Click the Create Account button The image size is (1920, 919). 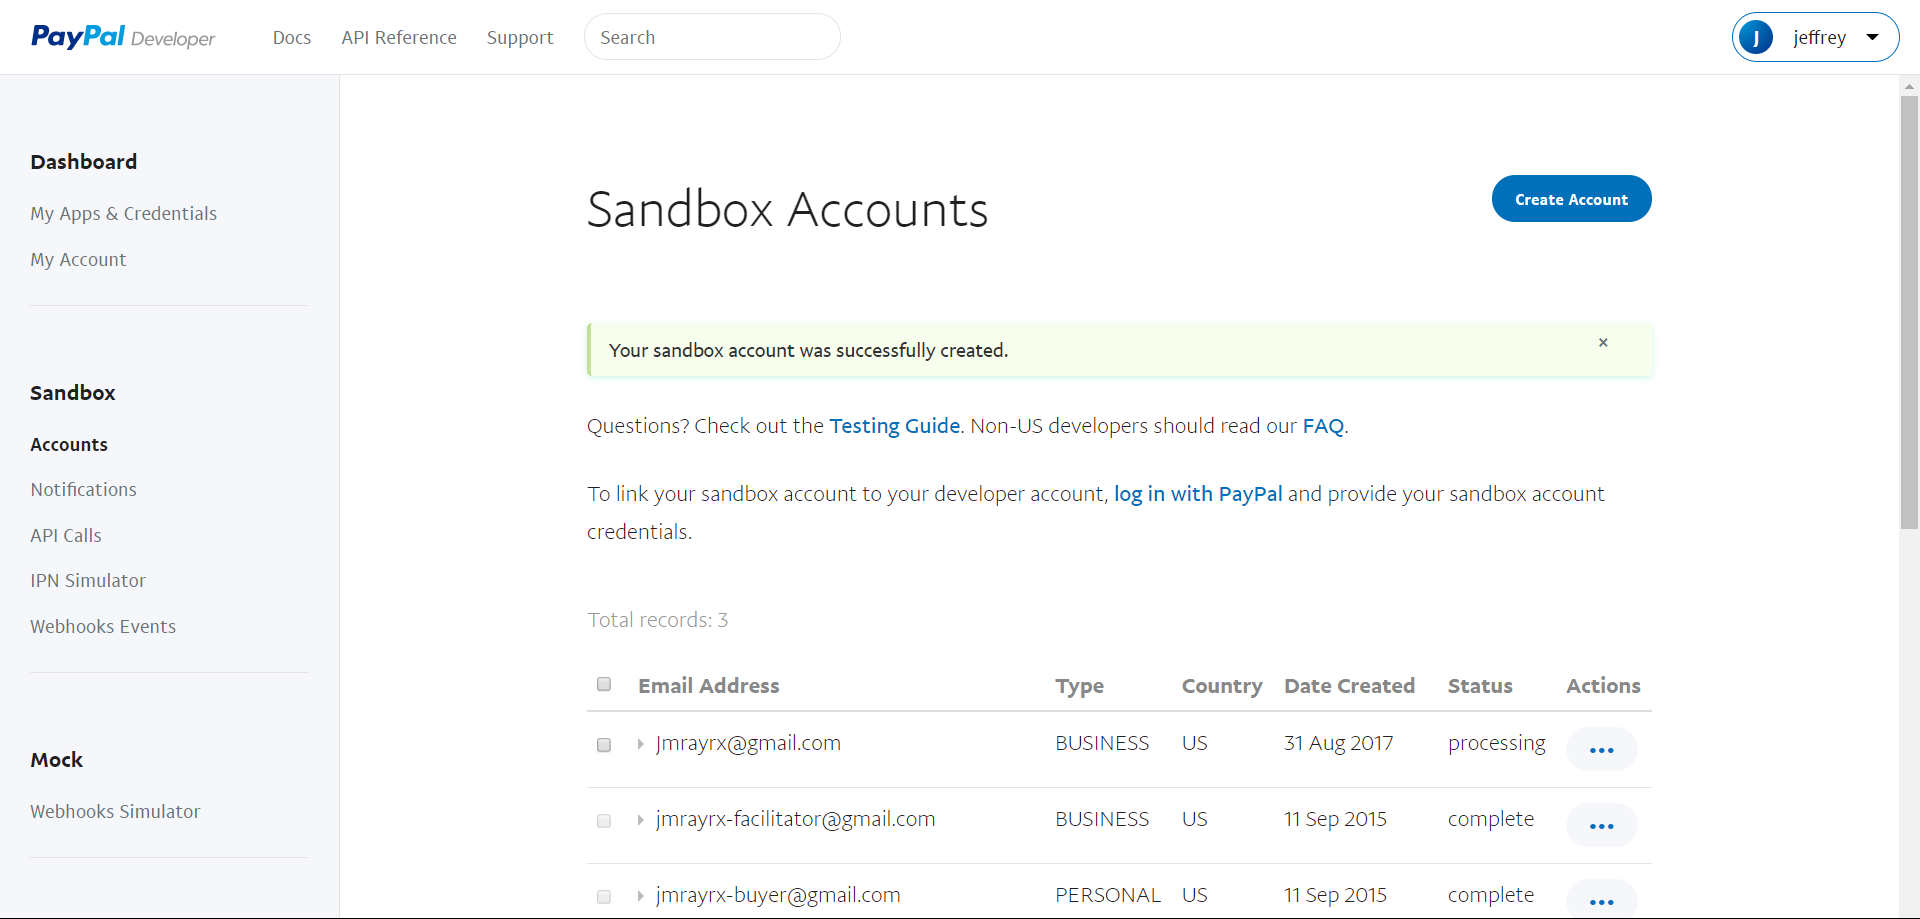click(1570, 199)
